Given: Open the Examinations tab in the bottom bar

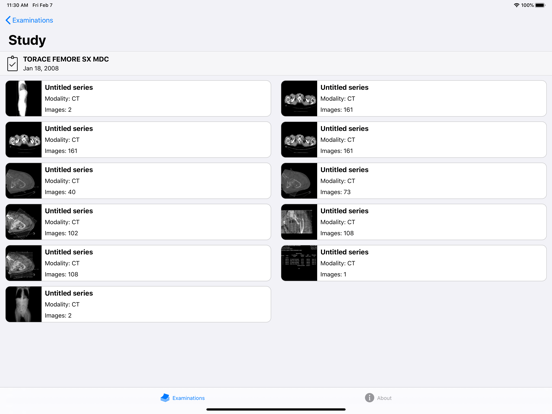Looking at the screenshot, I should pyautogui.click(x=182, y=398).
